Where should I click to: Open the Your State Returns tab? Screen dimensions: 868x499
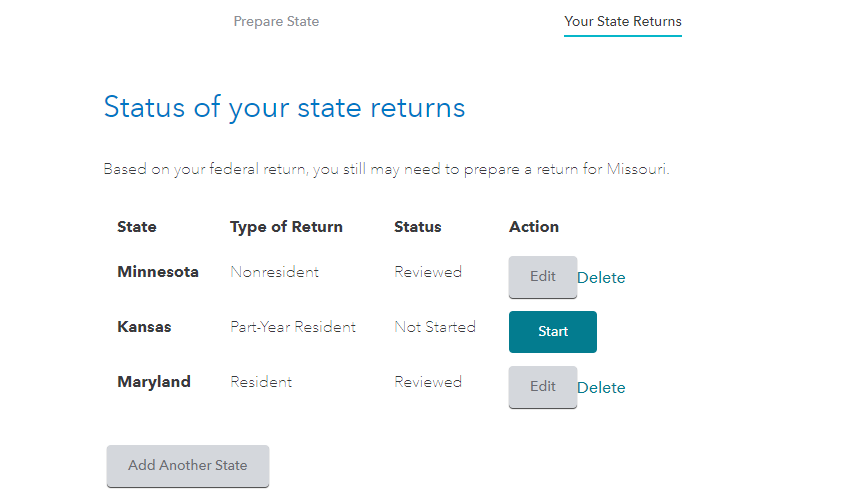click(x=622, y=21)
